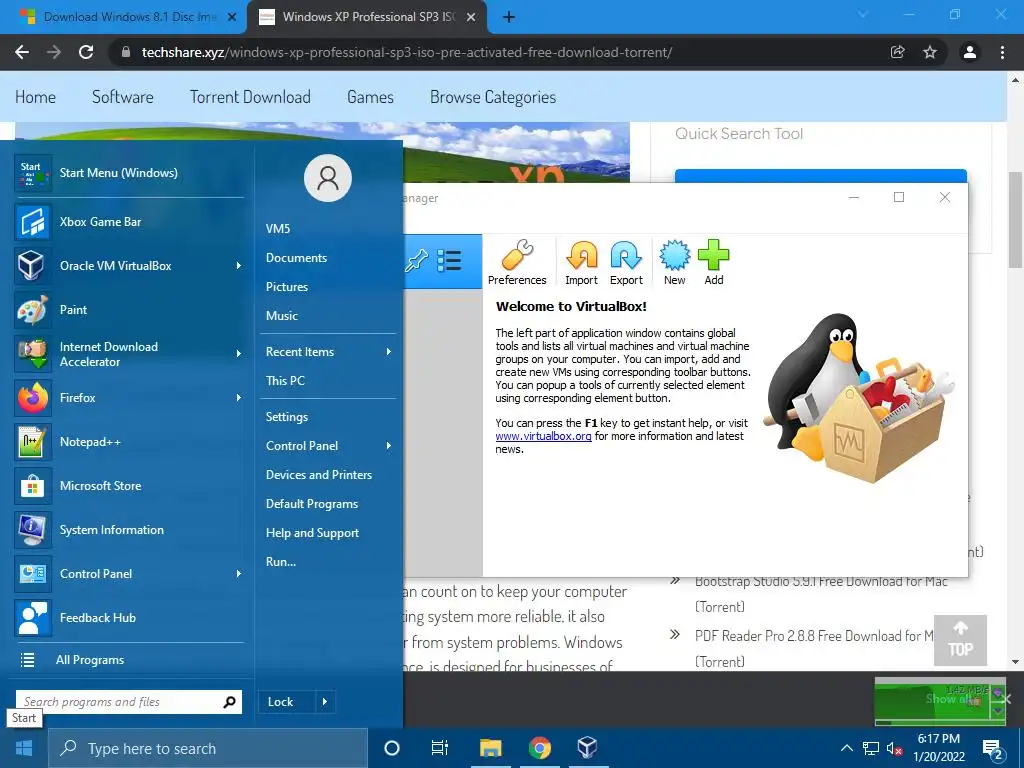This screenshot has width=1024, height=768.
Task: Open Settings from start menu
Action: click(x=287, y=417)
